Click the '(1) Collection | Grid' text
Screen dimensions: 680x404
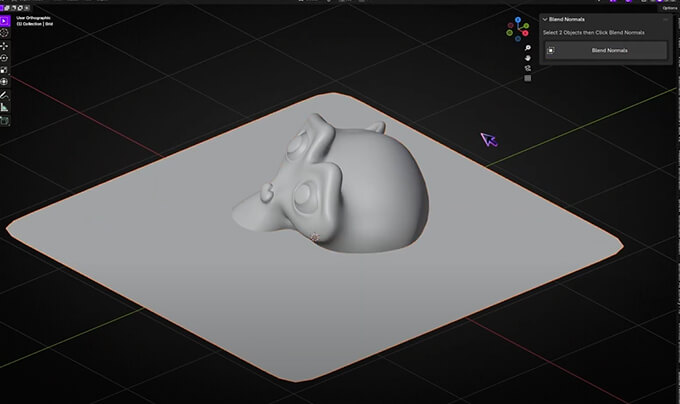35,24
